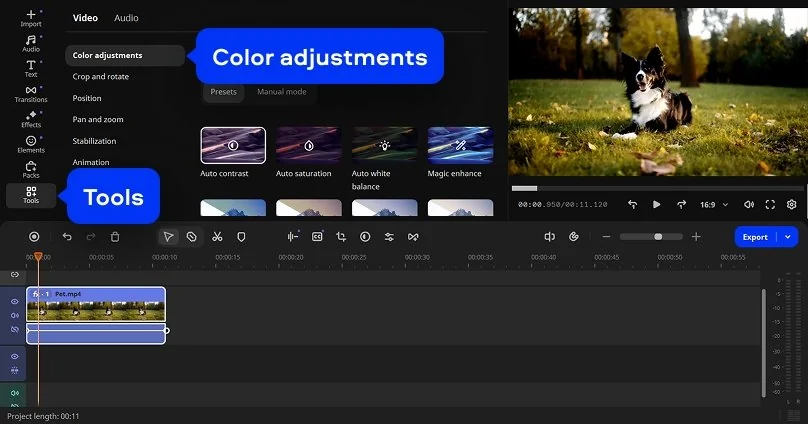Select Color adjustments in tool list
The image size is (808, 424).
click(125, 56)
